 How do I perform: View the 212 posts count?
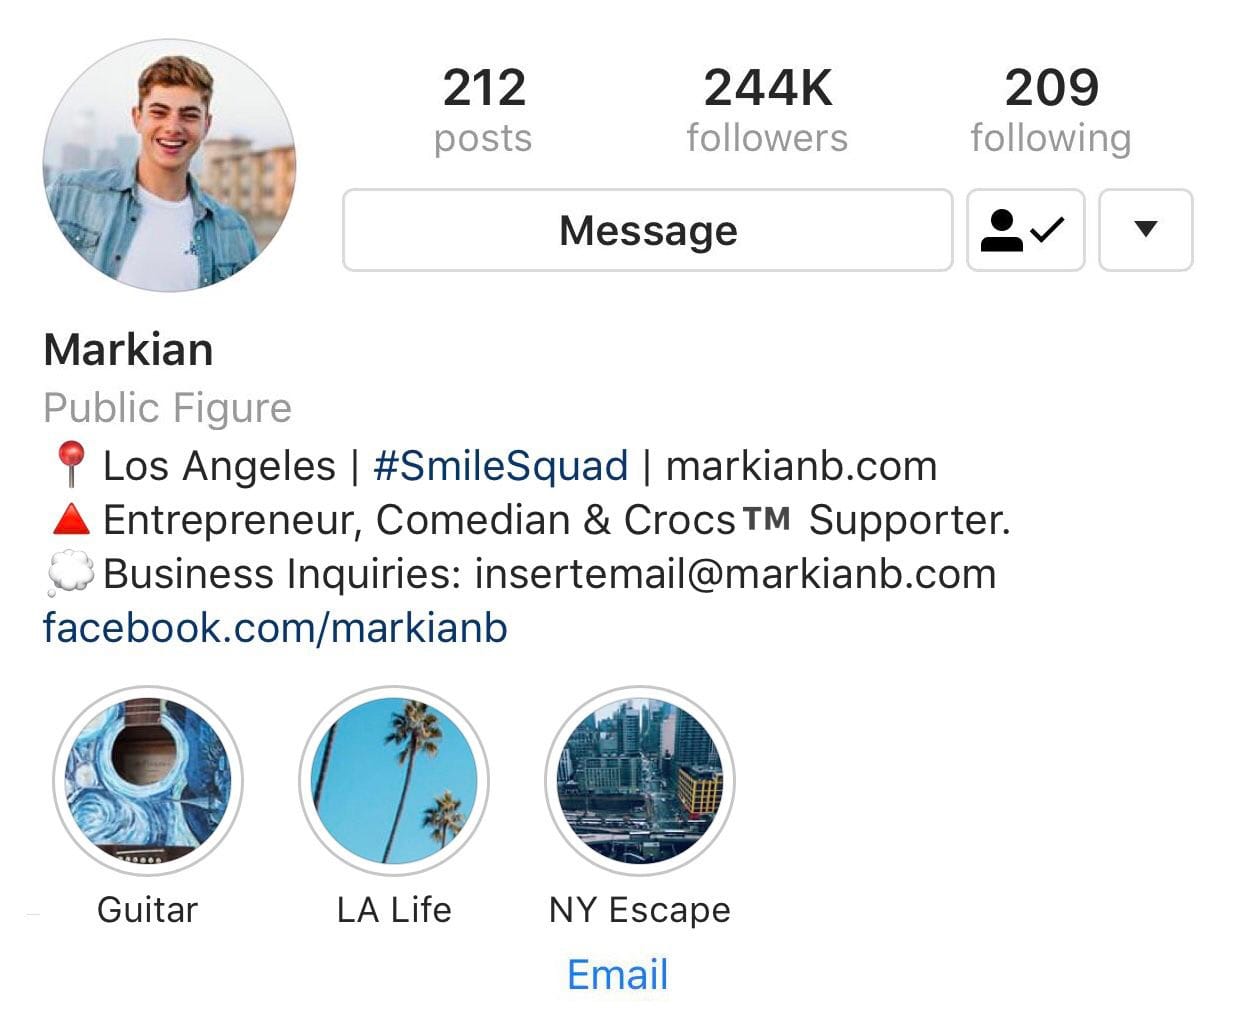click(x=484, y=110)
